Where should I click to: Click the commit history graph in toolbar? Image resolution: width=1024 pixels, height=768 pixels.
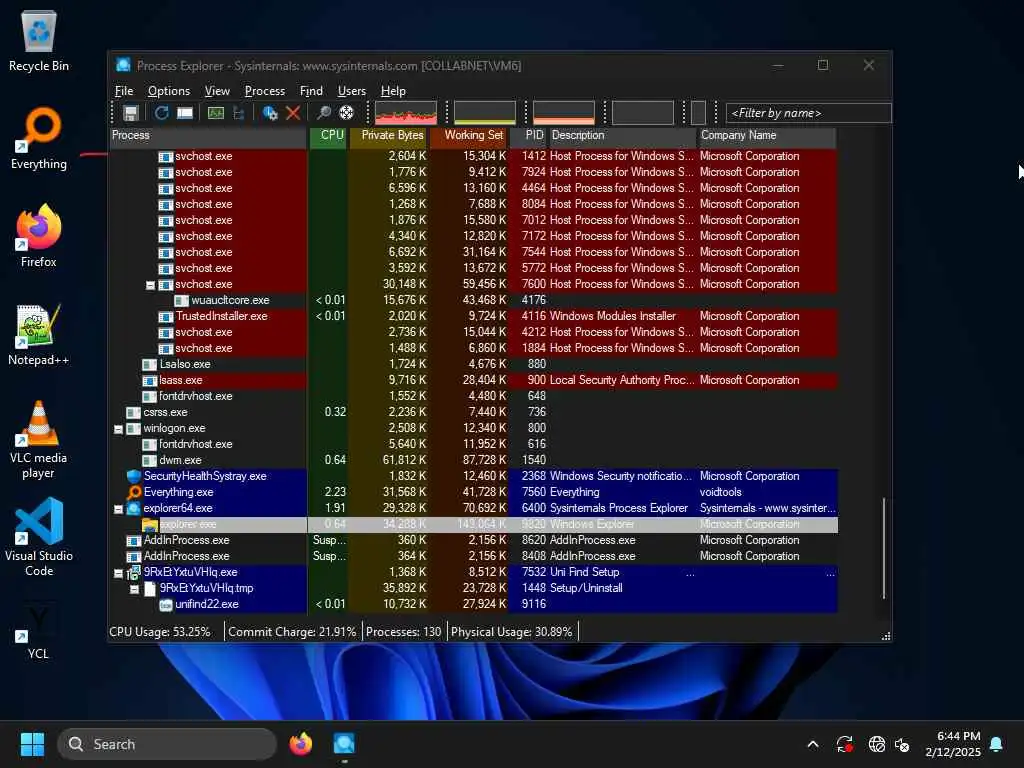[x=485, y=112]
